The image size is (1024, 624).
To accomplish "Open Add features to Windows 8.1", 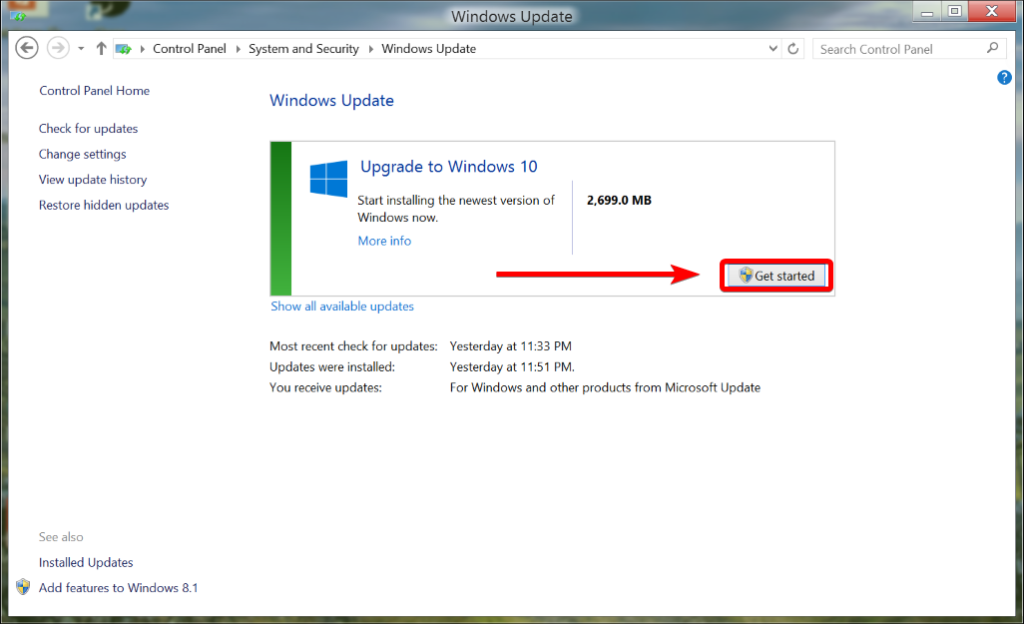I will [x=118, y=588].
